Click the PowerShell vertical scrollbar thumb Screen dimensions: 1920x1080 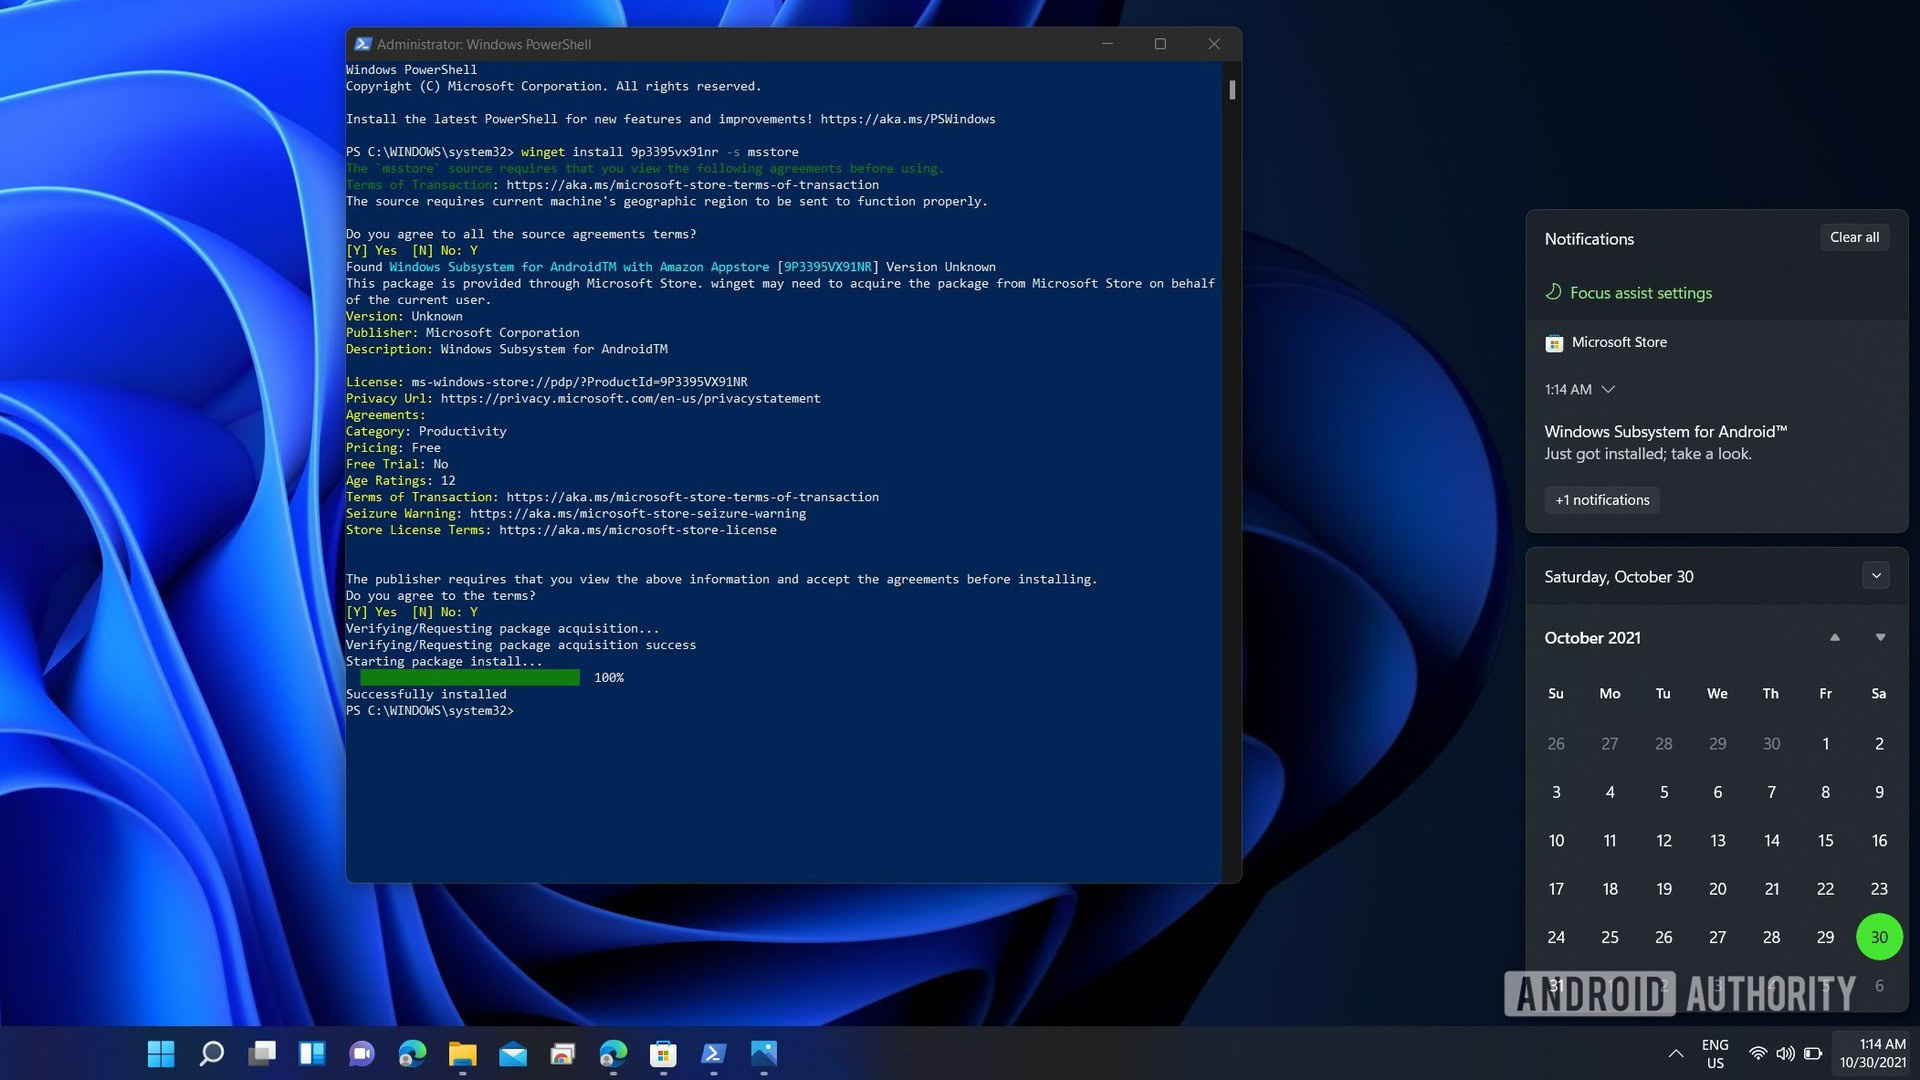[1232, 90]
